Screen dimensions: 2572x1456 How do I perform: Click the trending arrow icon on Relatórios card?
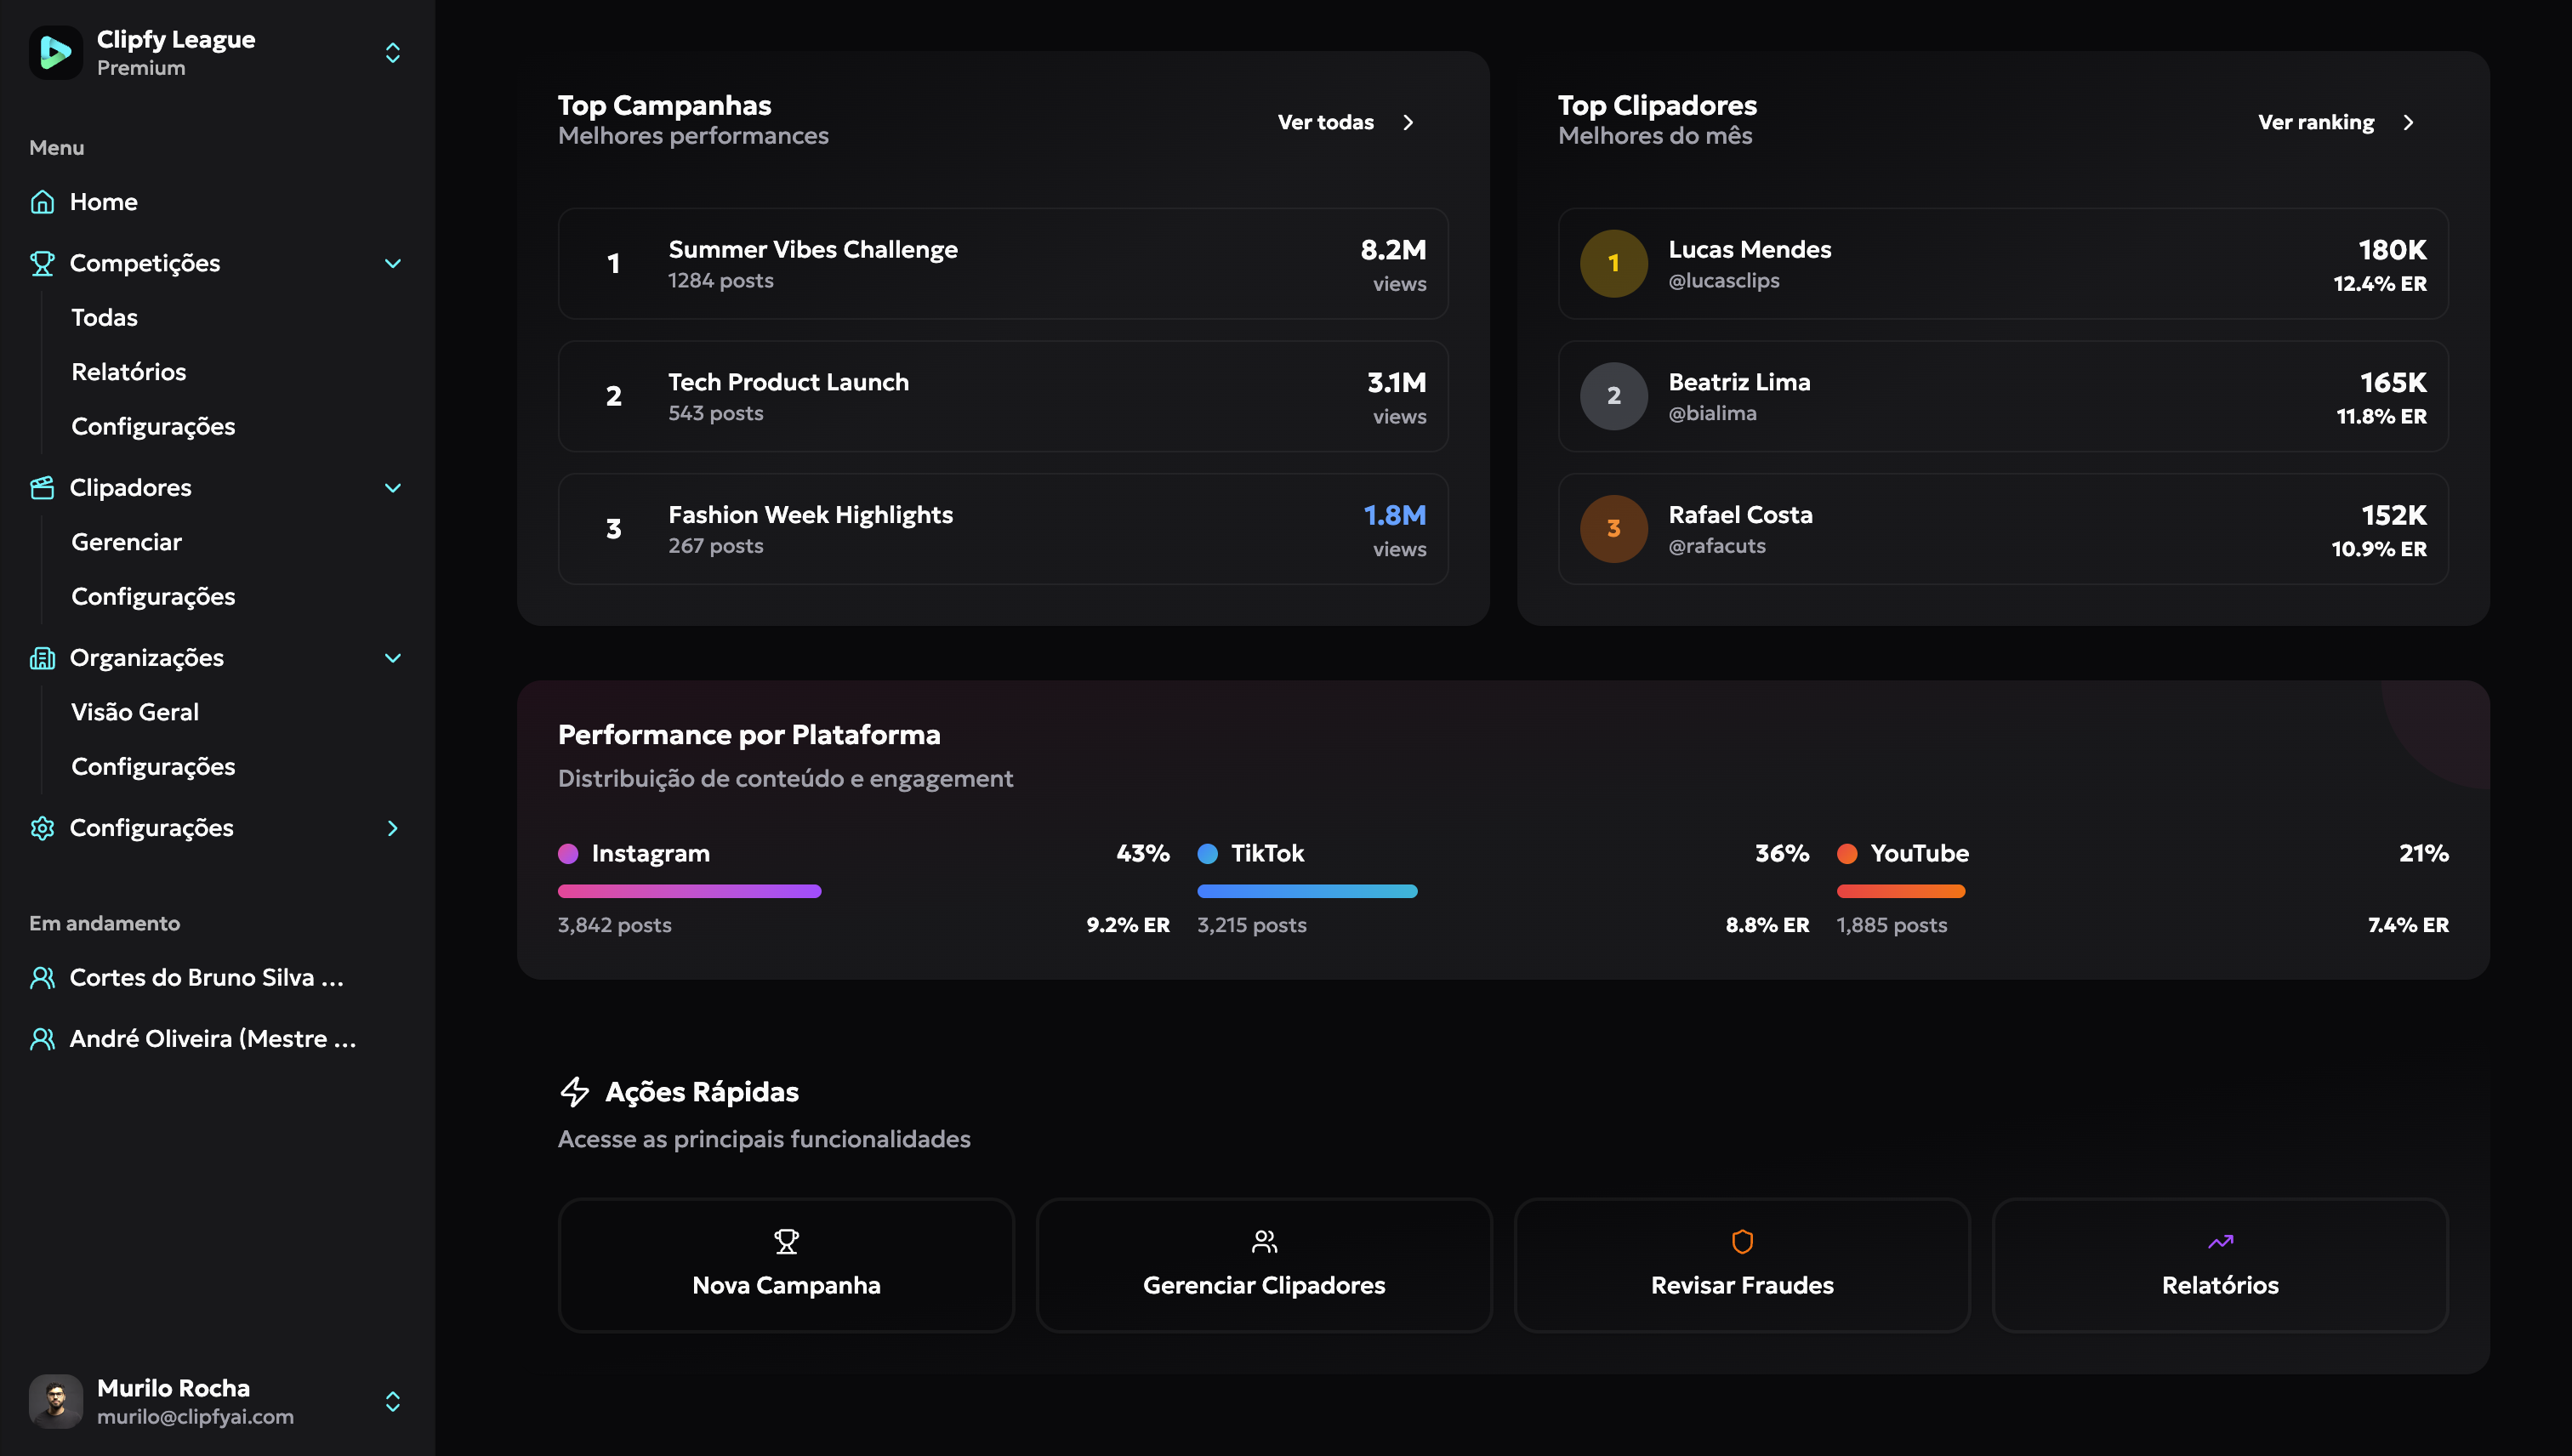(2220, 1241)
